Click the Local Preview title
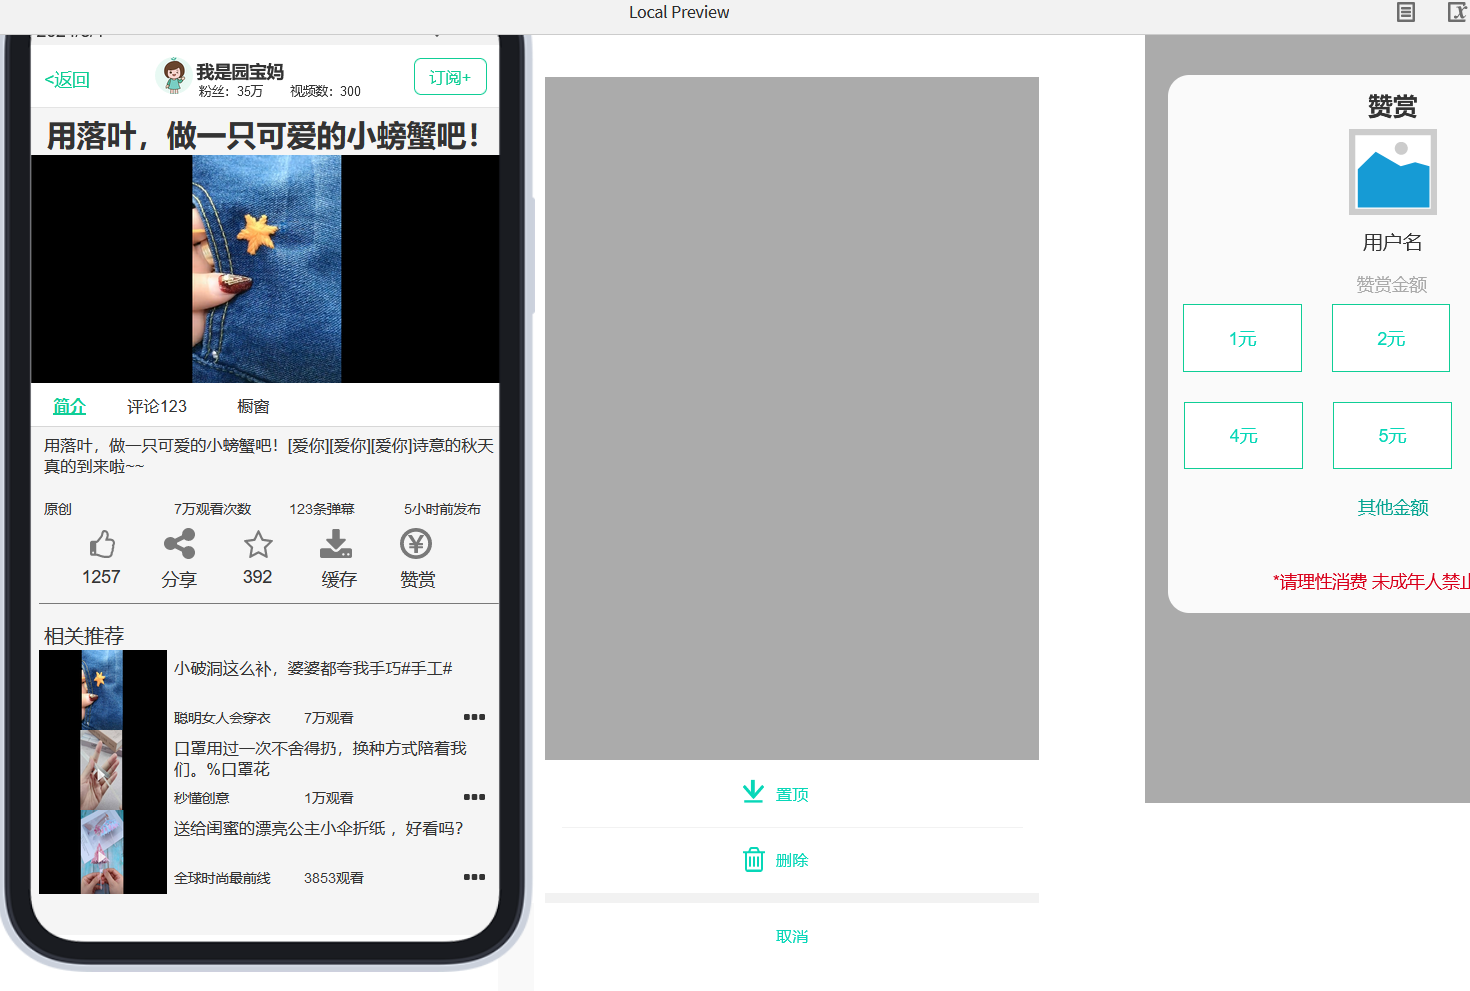 pos(679,12)
